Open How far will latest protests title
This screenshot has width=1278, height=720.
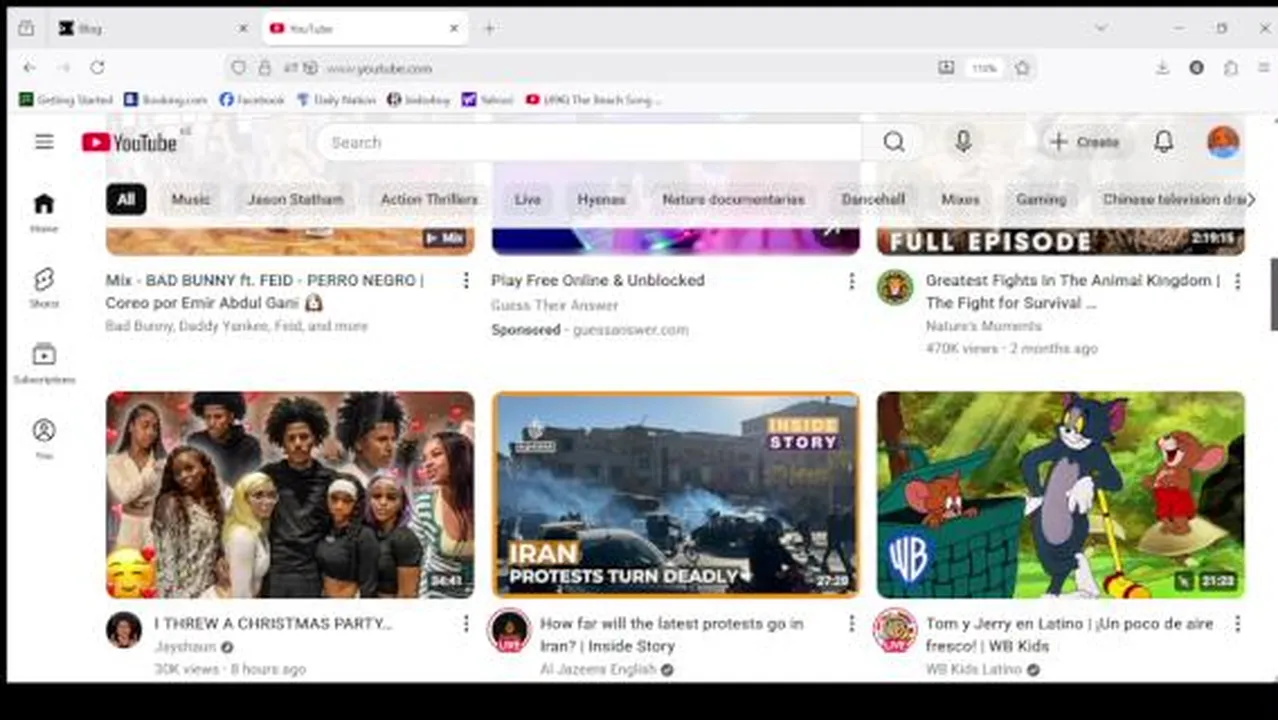pos(672,634)
